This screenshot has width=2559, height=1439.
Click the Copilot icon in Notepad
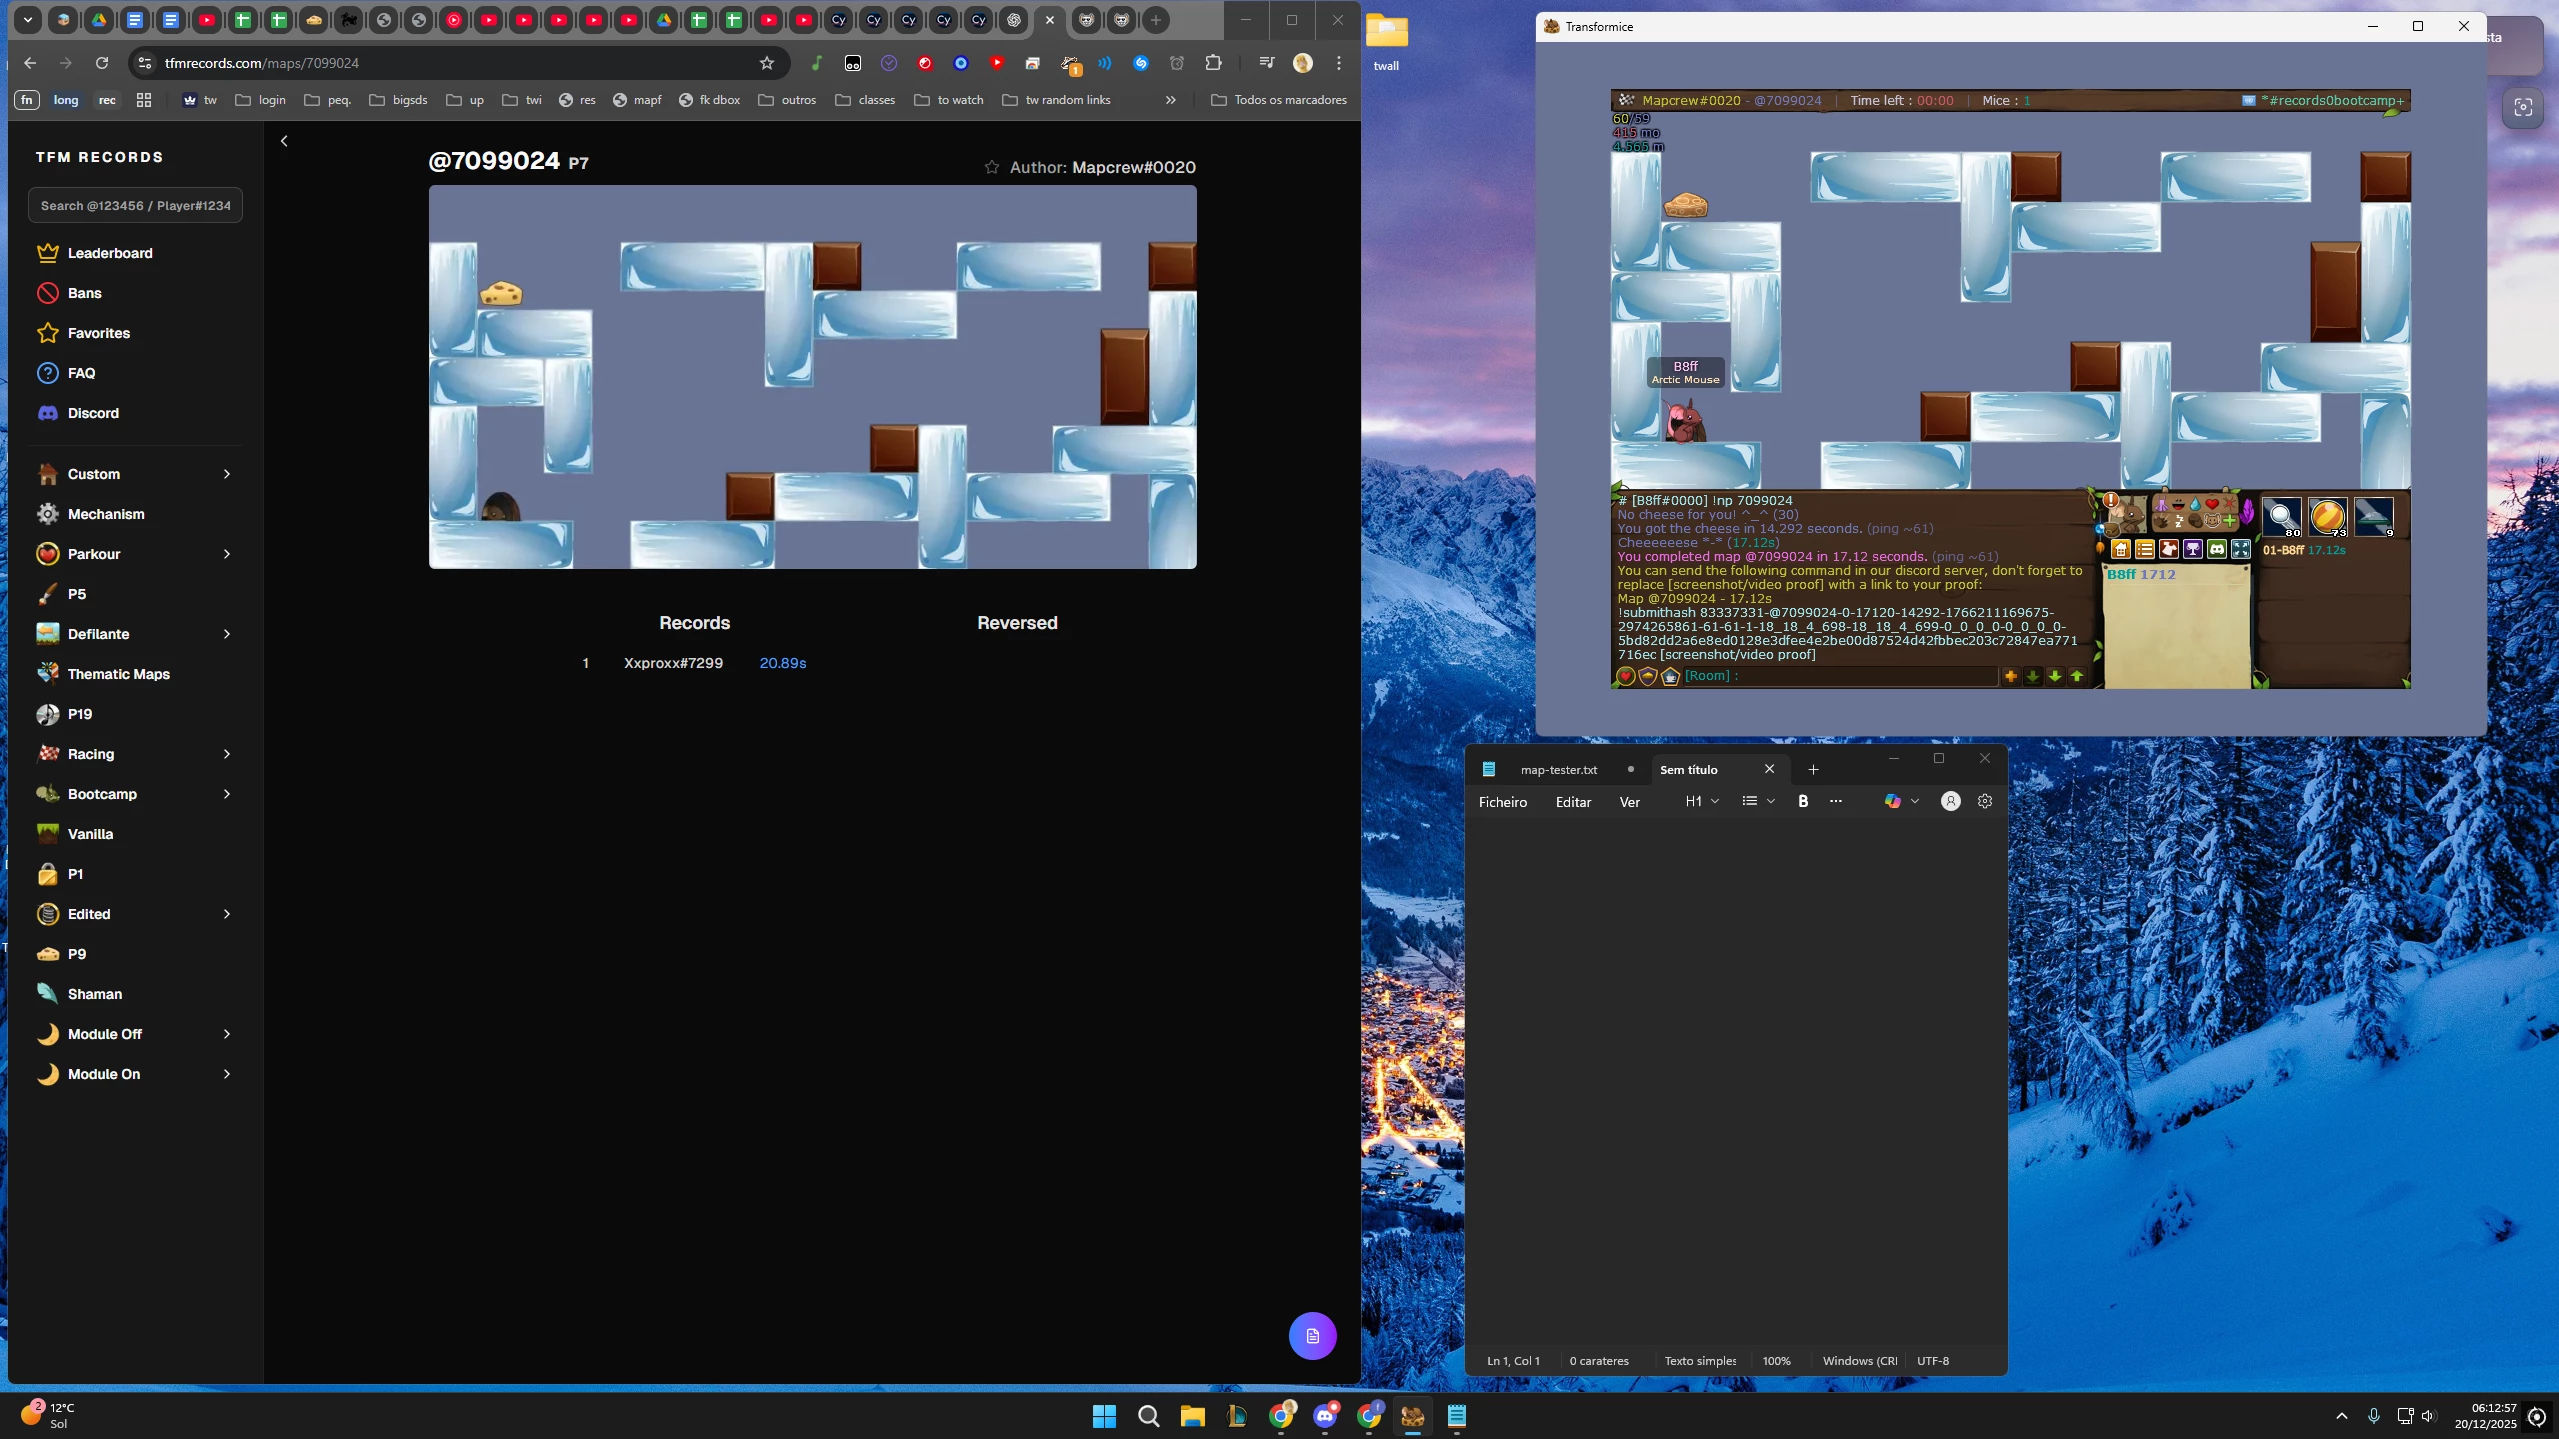tap(1892, 801)
